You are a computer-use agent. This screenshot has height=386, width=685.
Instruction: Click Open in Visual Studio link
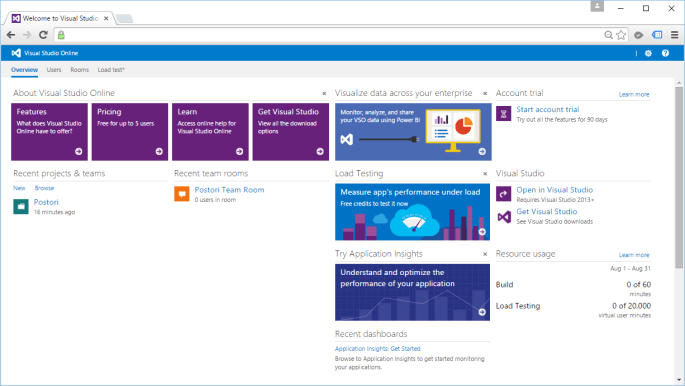pos(555,190)
